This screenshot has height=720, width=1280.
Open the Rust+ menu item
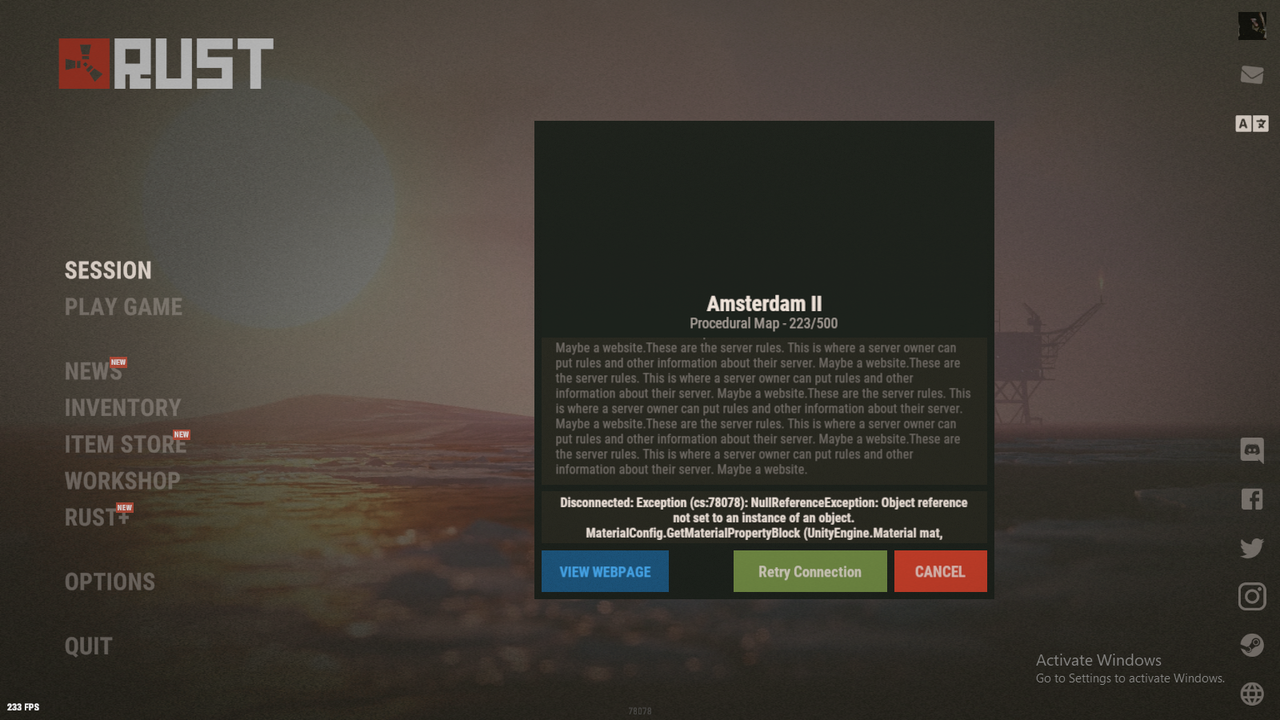point(97,517)
